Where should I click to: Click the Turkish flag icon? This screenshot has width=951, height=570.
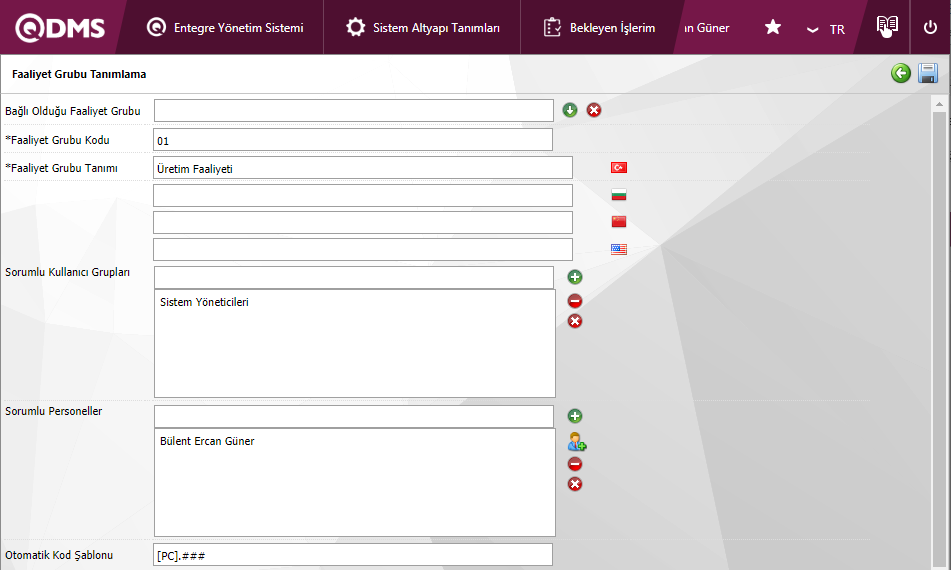pyautogui.click(x=619, y=168)
